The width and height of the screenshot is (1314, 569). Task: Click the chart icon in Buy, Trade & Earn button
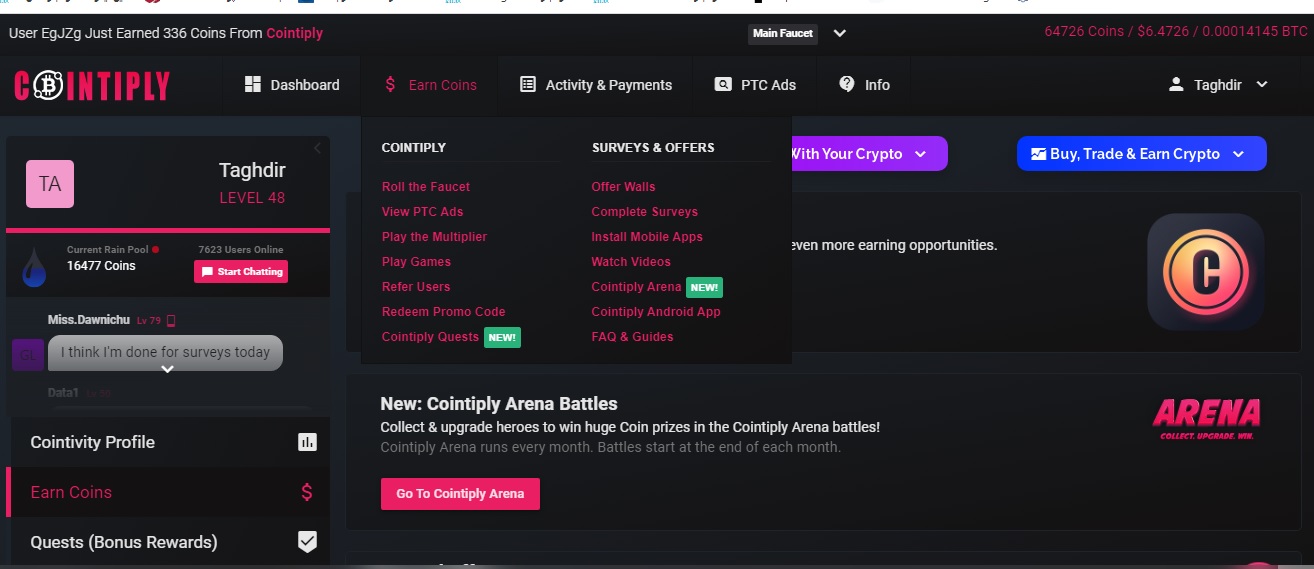coord(1039,154)
